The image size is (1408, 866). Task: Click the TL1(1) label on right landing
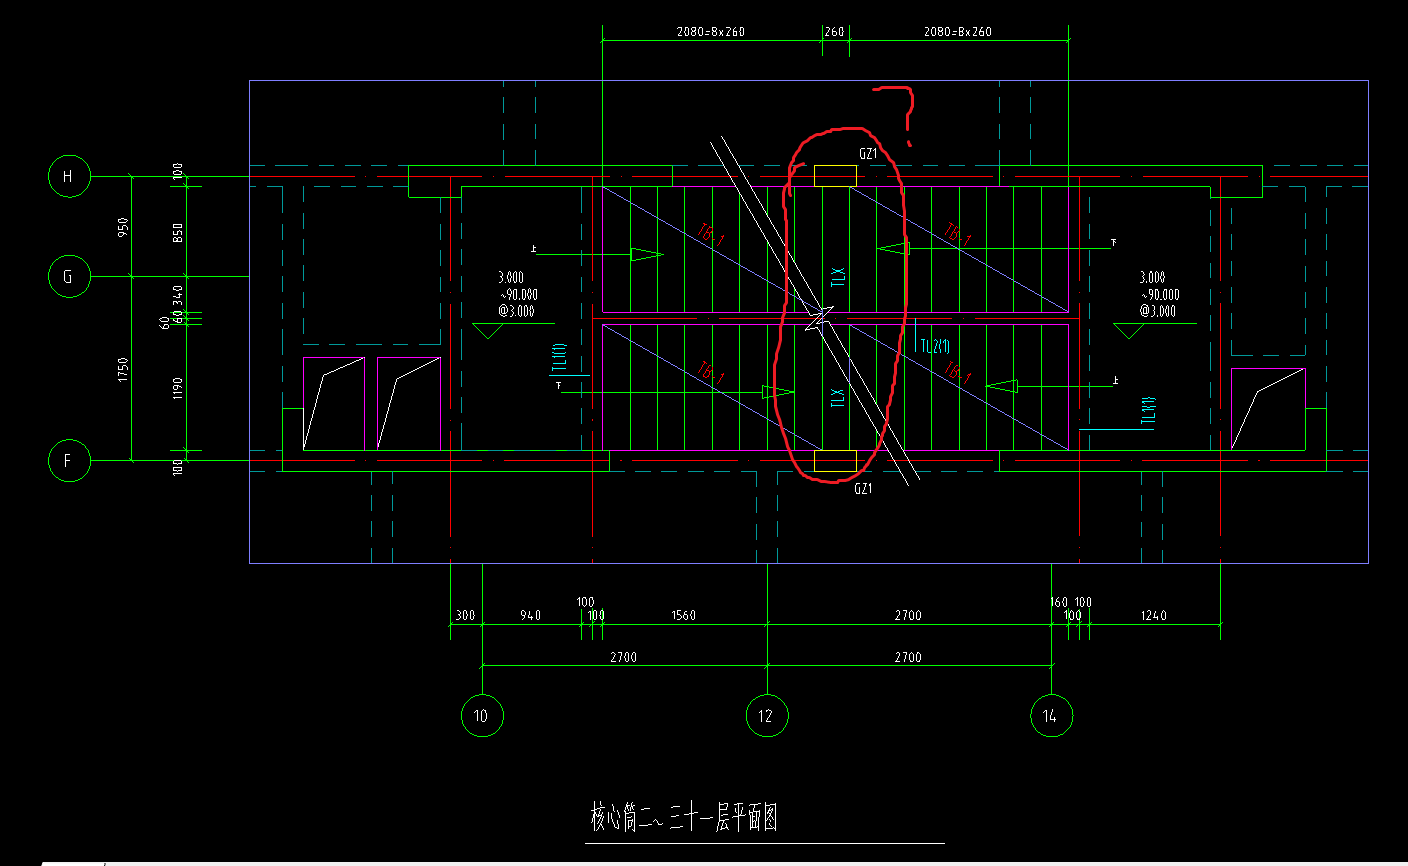coord(1149,410)
